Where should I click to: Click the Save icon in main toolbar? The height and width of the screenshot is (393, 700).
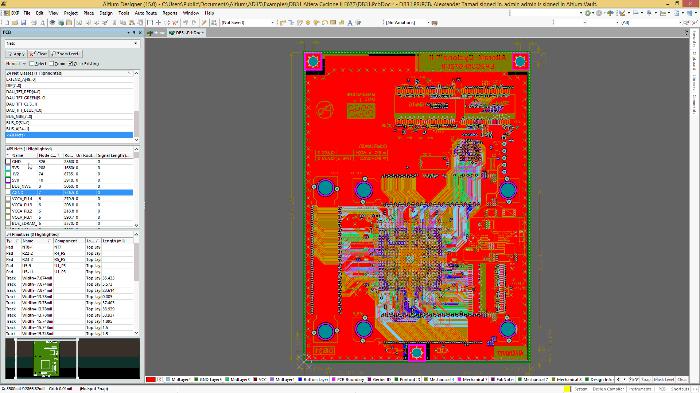coord(24,22)
